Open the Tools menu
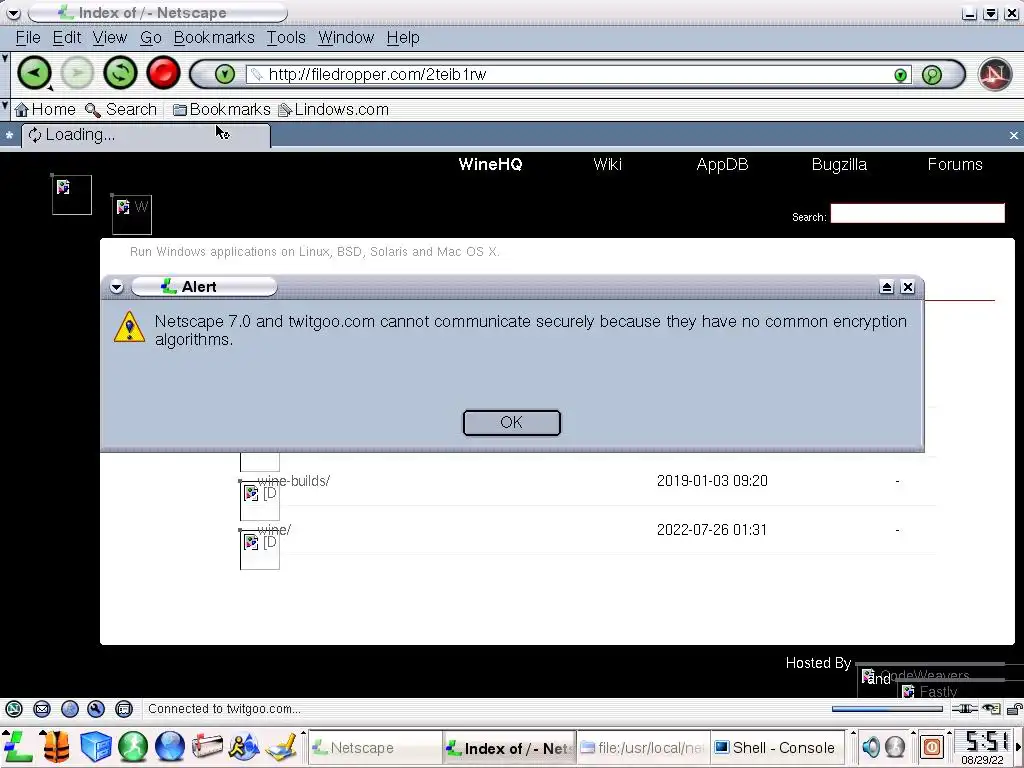The height and width of the screenshot is (768, 1024). pyautogui.click(x=286, y=38)
